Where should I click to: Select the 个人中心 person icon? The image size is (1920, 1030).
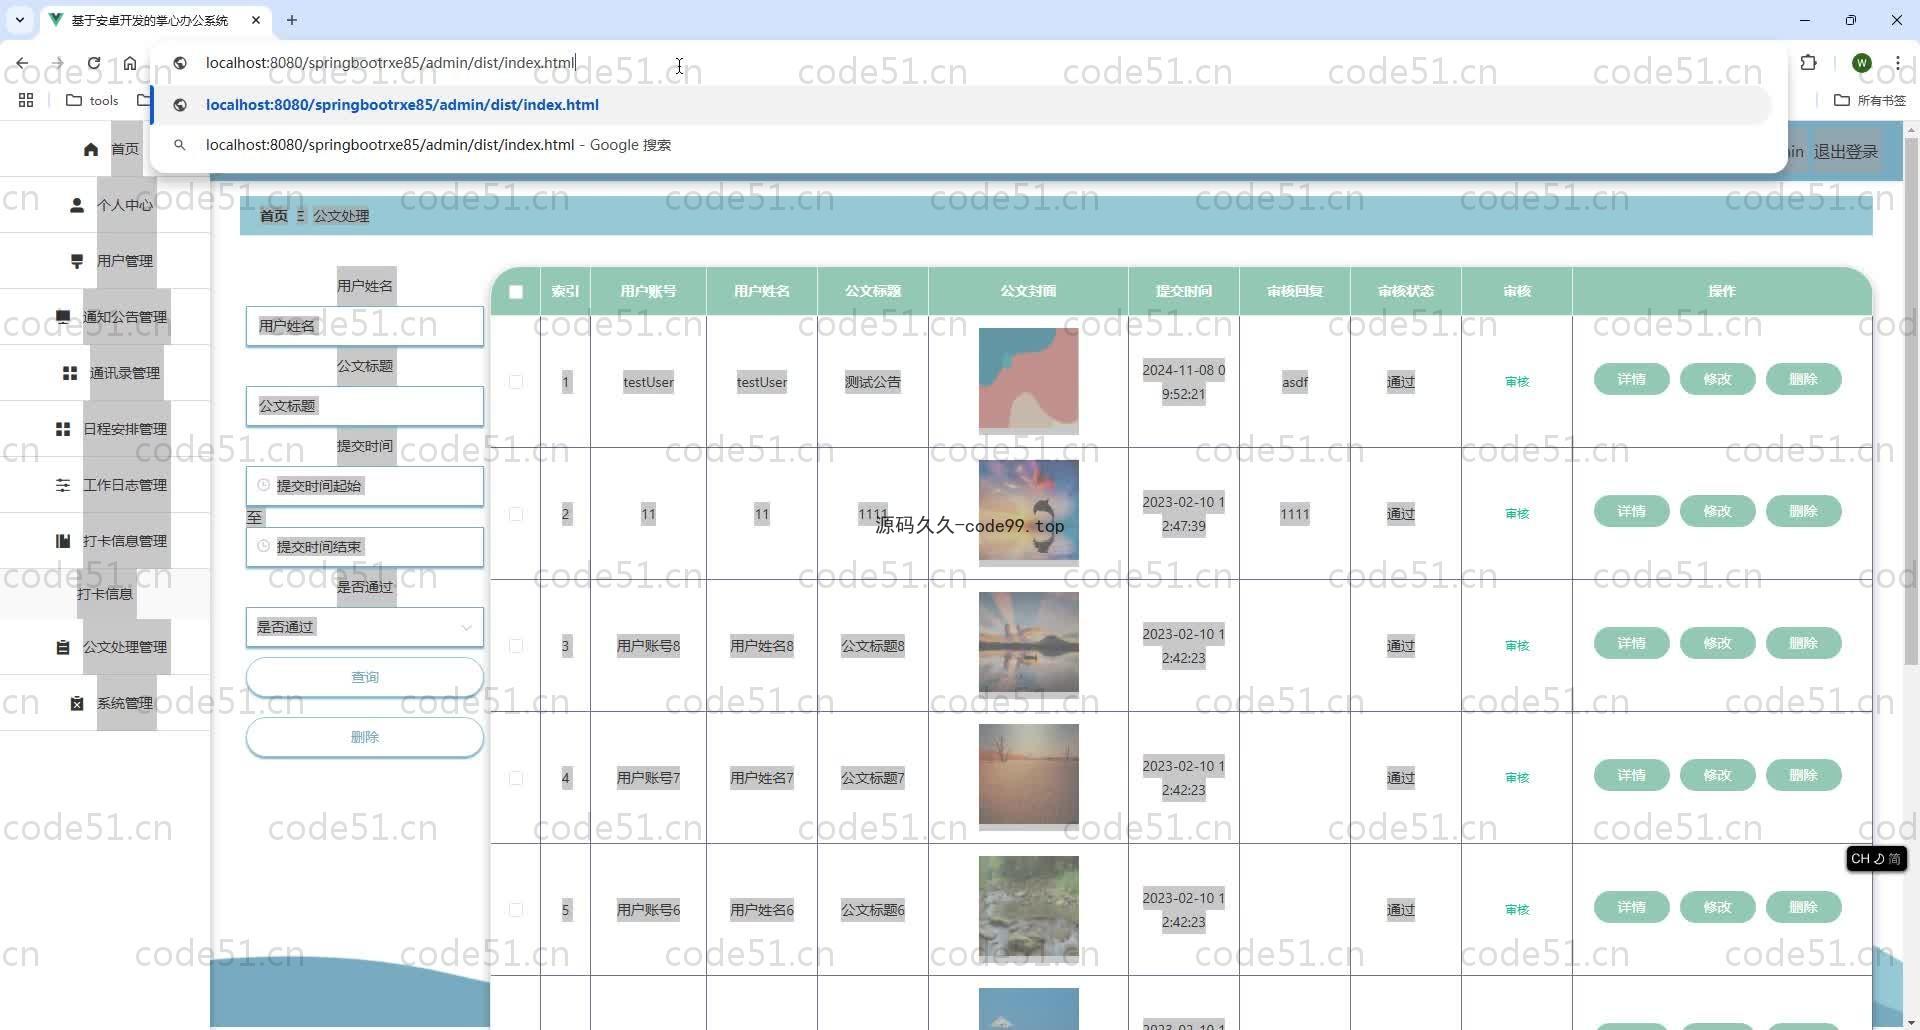coord(77,205)
